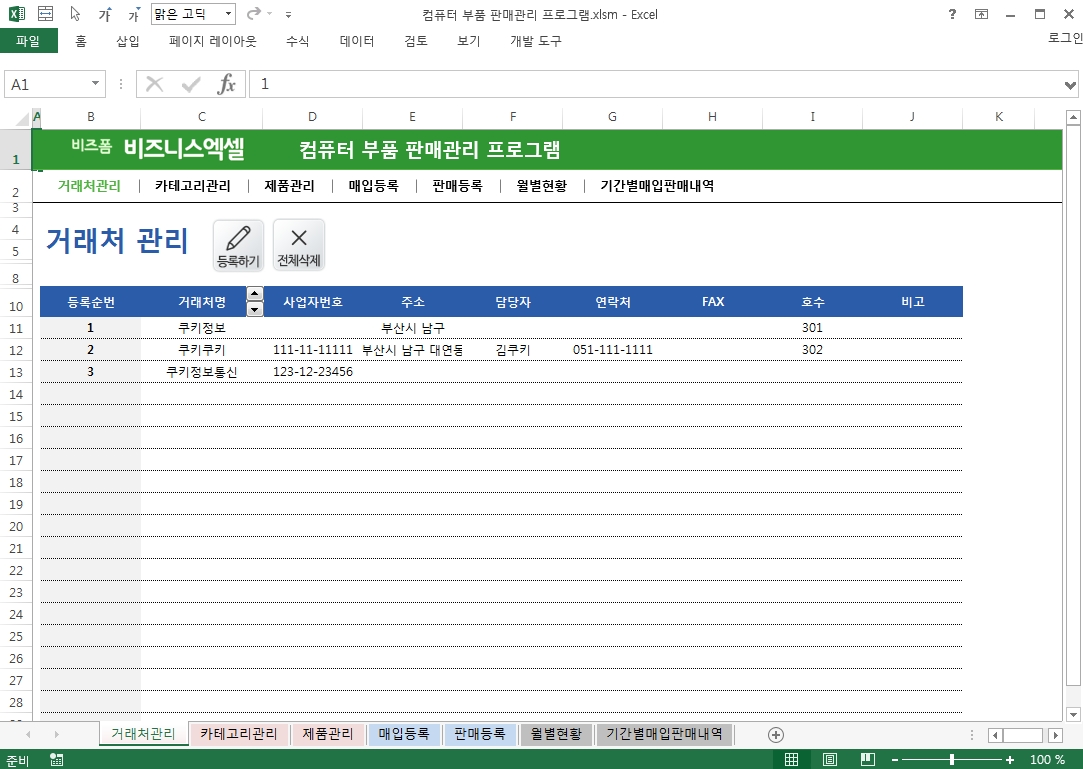The height and width of the screenshot is (769, 1083).
Task: Click in the formula bar input
Action: click(650, 85)
